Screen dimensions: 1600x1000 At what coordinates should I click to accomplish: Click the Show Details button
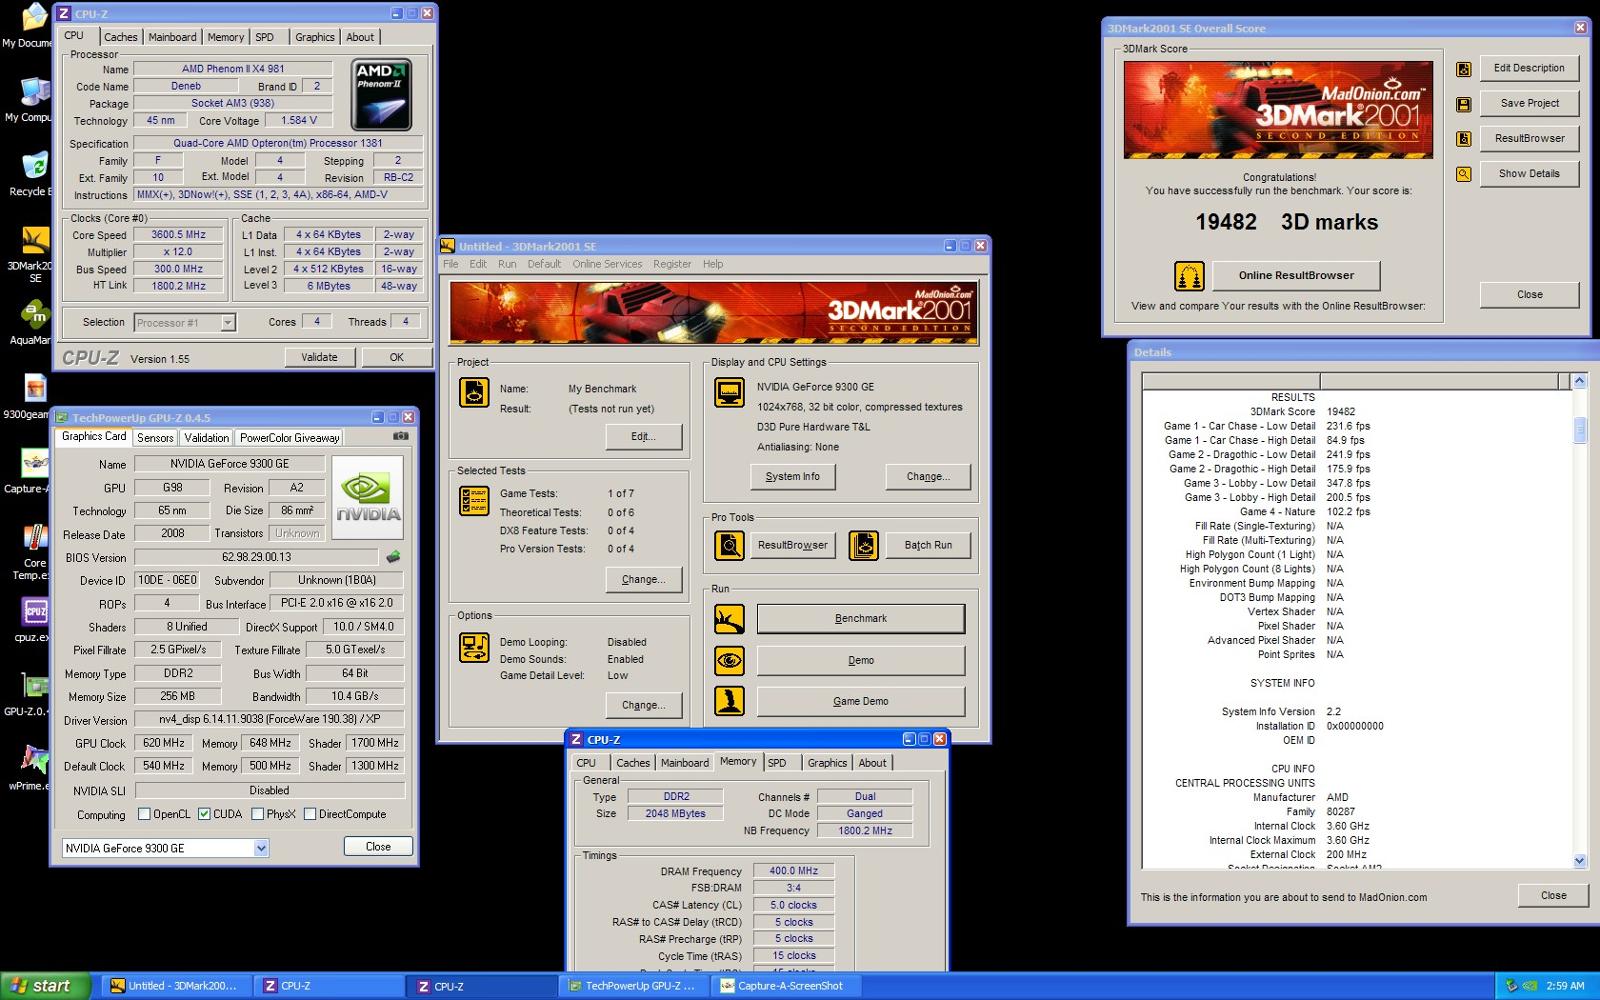coord(1529,174)
